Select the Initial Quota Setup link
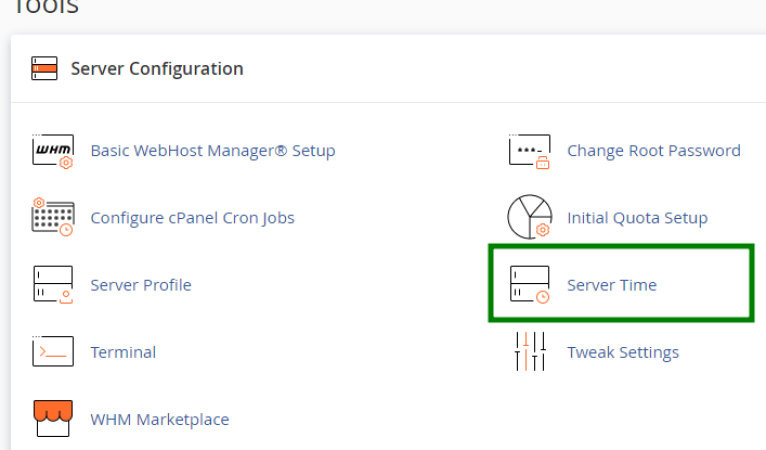766x450 pixels. pos(637,218)
